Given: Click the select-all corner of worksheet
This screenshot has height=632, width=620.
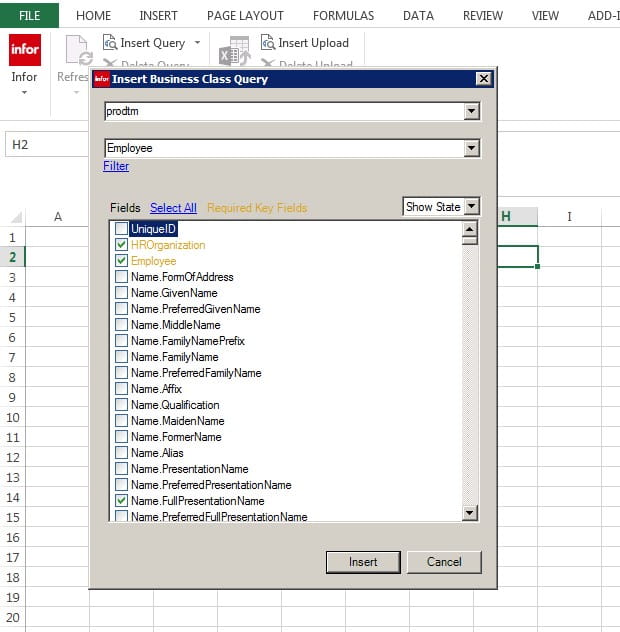Looking at the screenshot, I should point(17,217).
